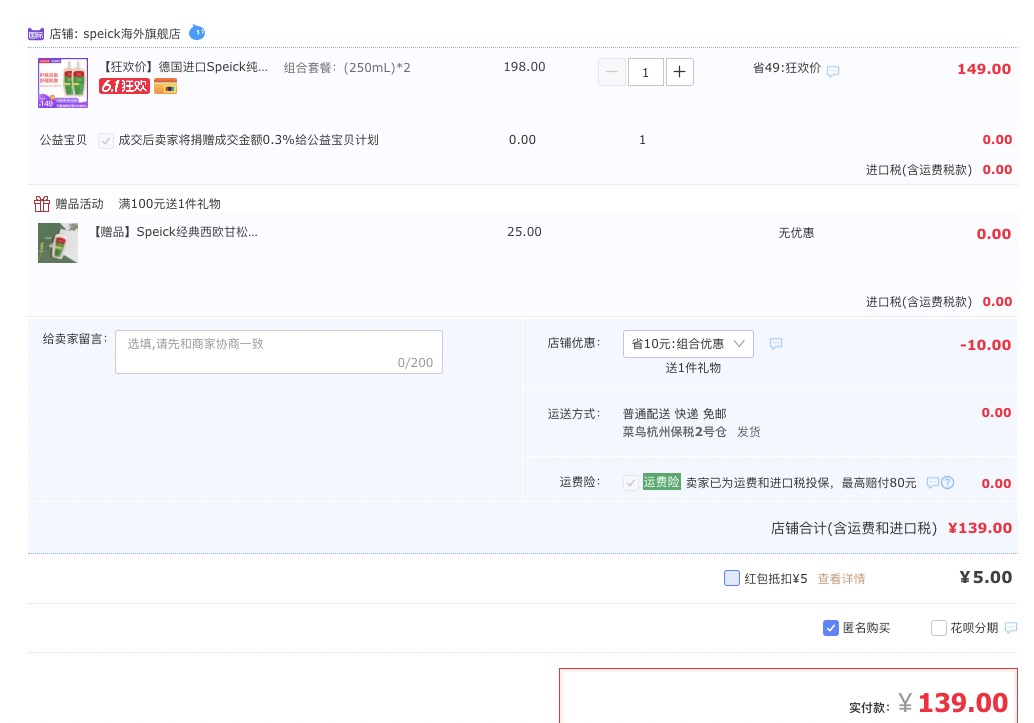
Task: Enable the 花呗分期 checkbox
Action: point(938,628)
